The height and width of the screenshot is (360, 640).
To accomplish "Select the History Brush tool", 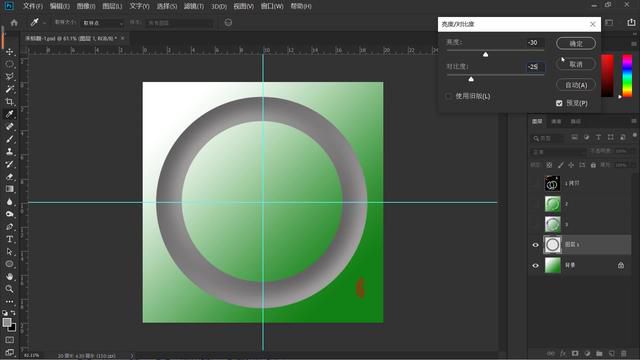I will click(9, 164).
